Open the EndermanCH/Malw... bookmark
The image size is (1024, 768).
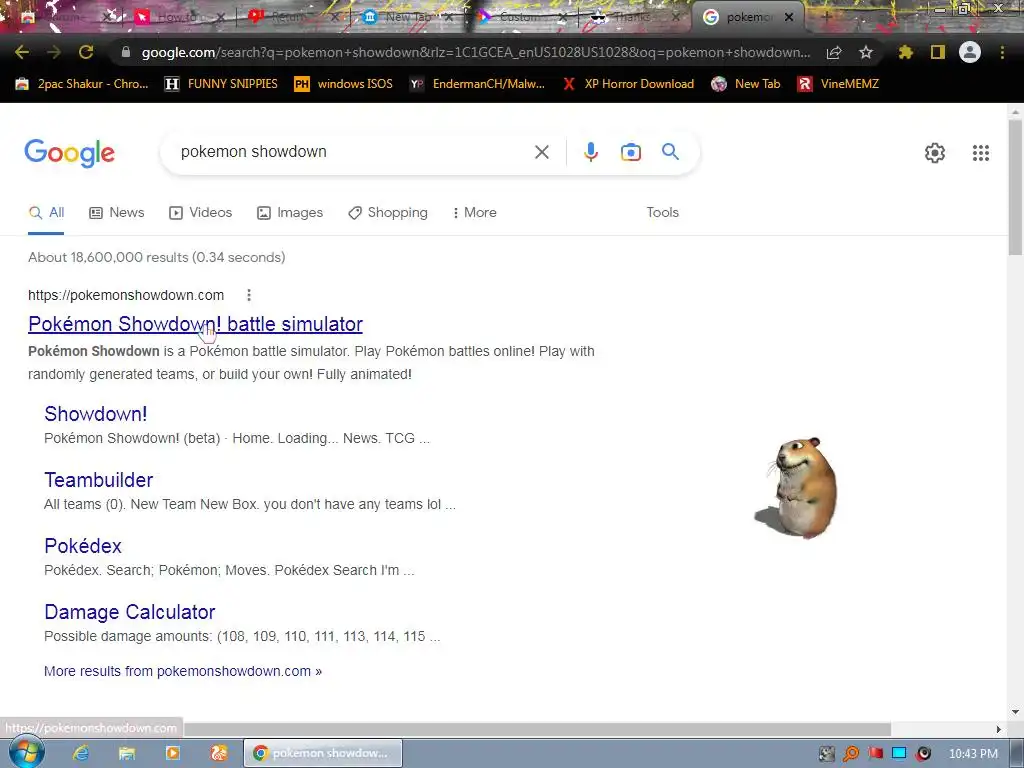tap(477, 84)
